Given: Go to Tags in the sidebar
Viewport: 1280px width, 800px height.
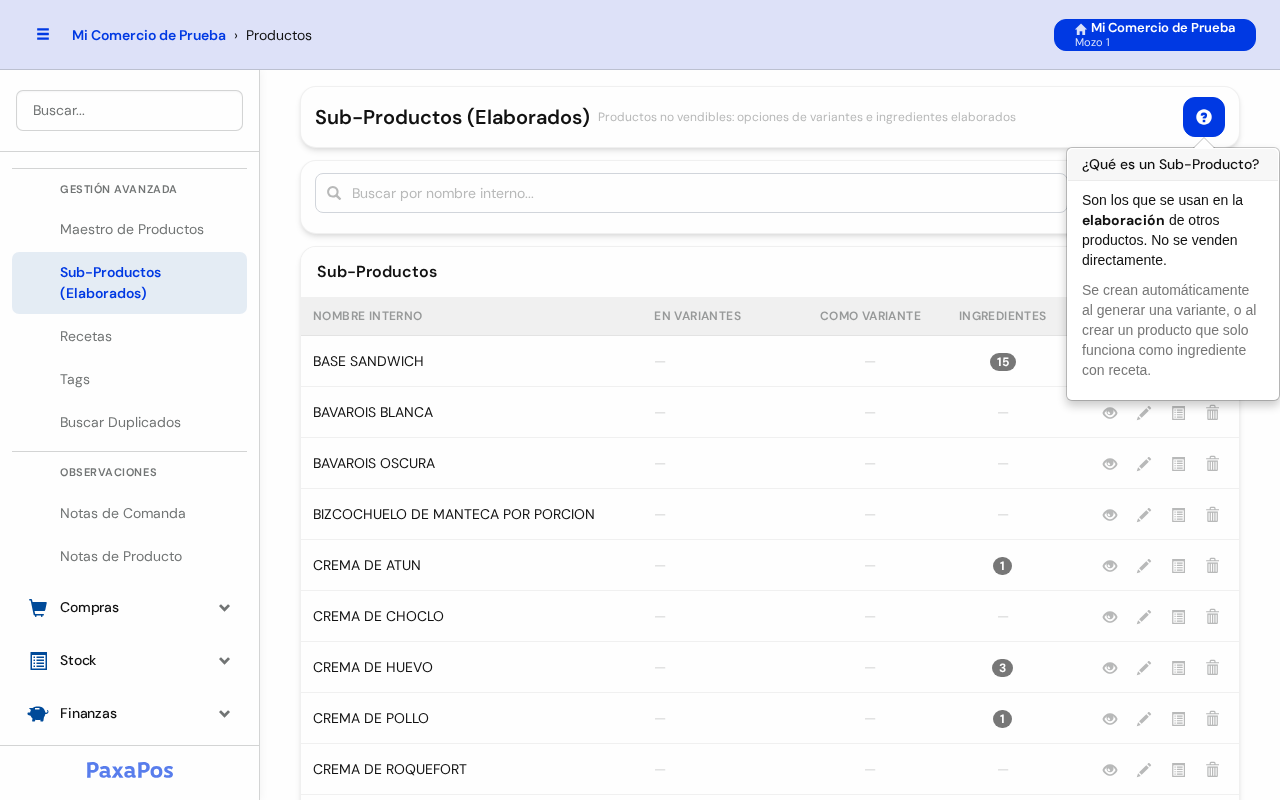Looking at the screenshot, I should pos(75,379).
